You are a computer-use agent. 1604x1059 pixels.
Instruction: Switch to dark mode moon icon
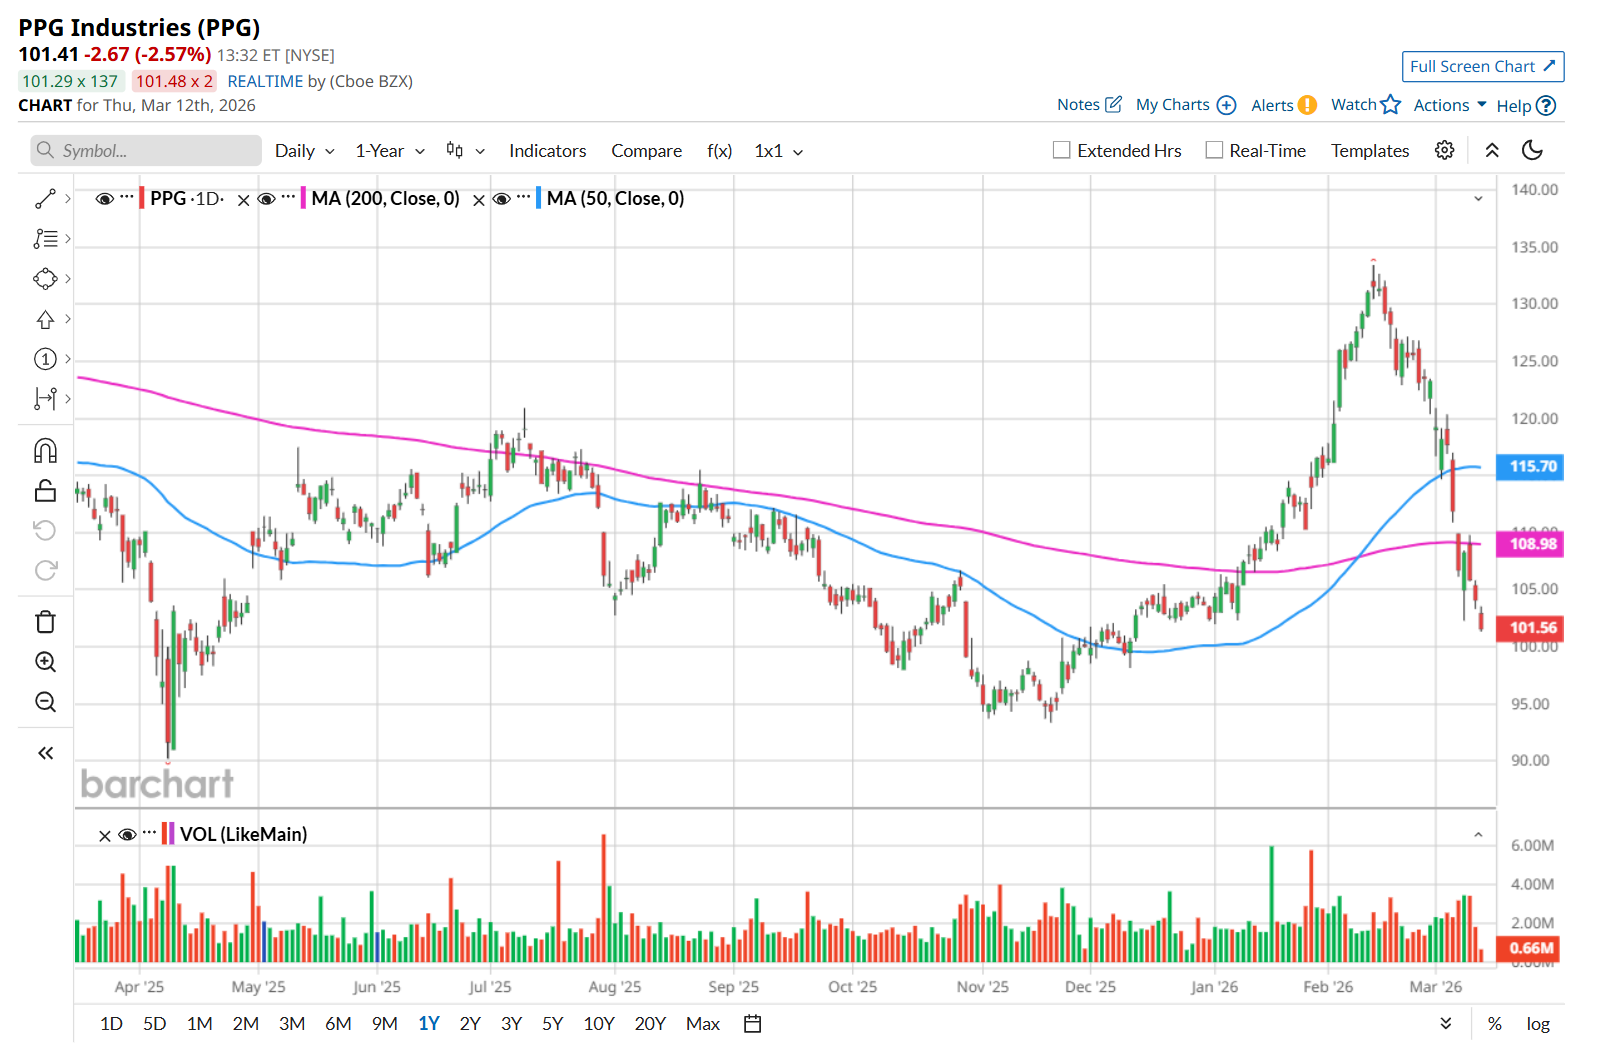1532,150
